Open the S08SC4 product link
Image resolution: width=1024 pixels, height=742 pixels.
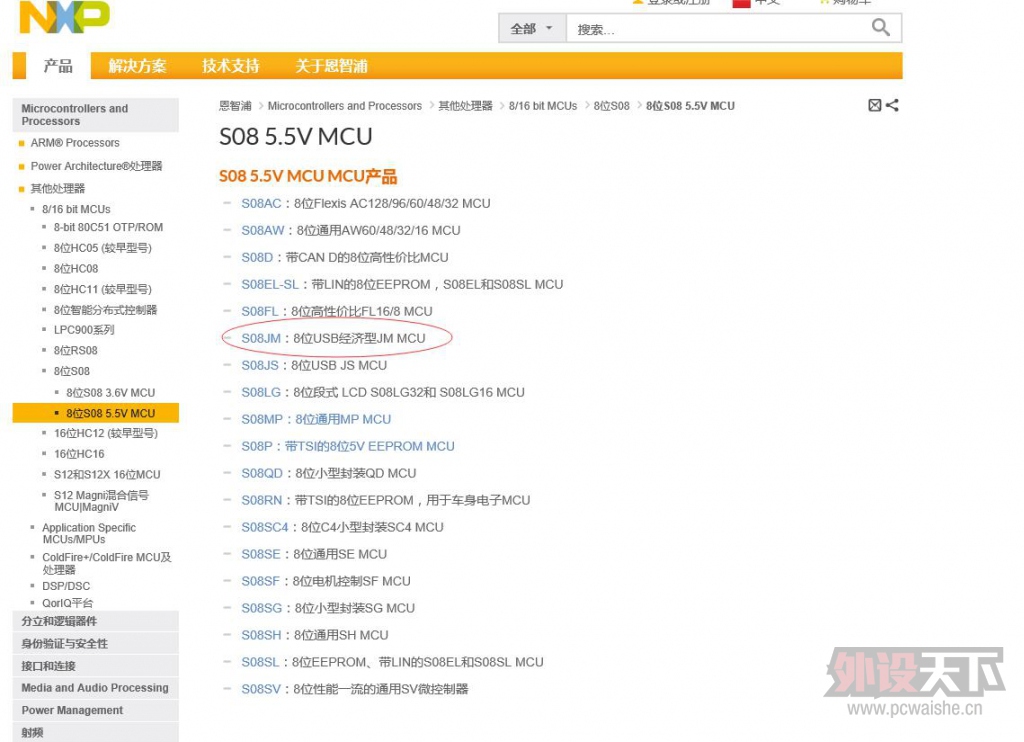264,527
